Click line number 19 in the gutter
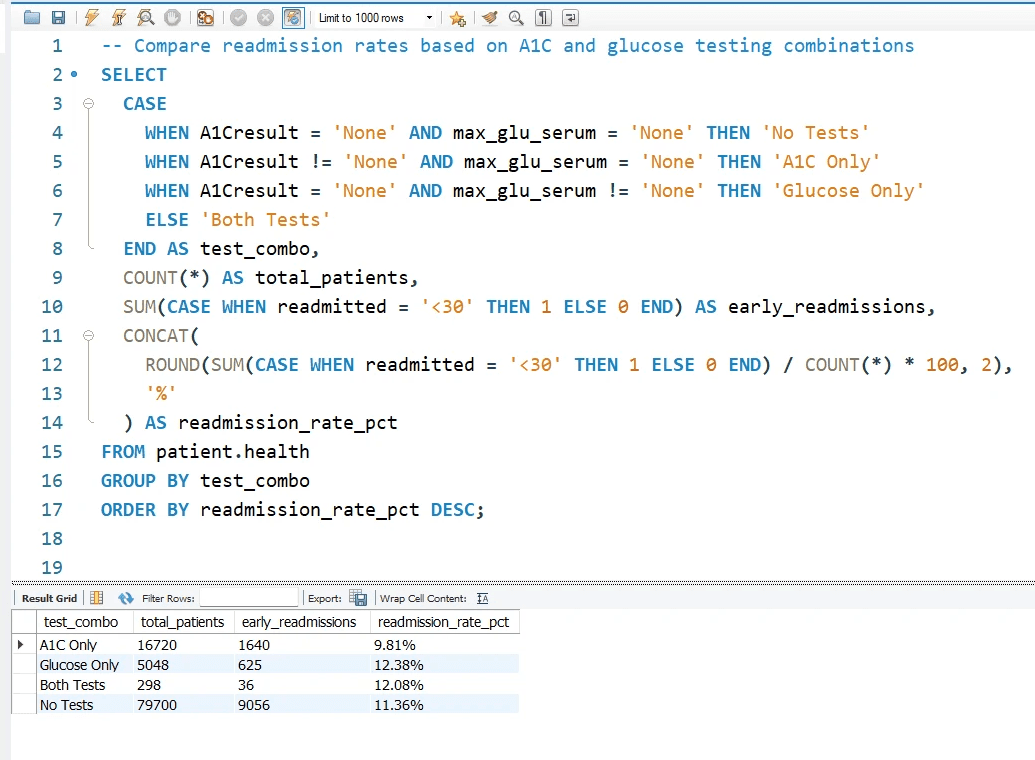Screen dimensions: 1035x760 pos(52,568)
